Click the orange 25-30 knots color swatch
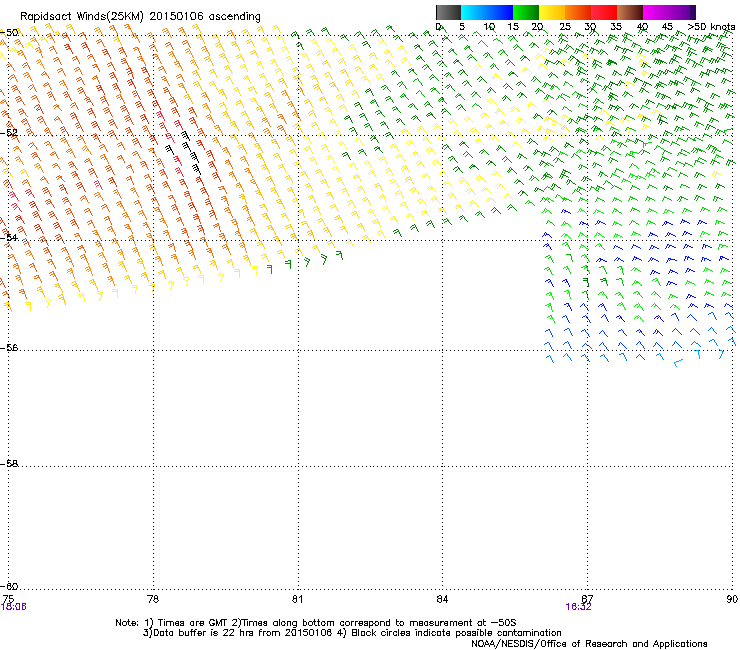Screen dimensions: 740x650 [578, 12]
